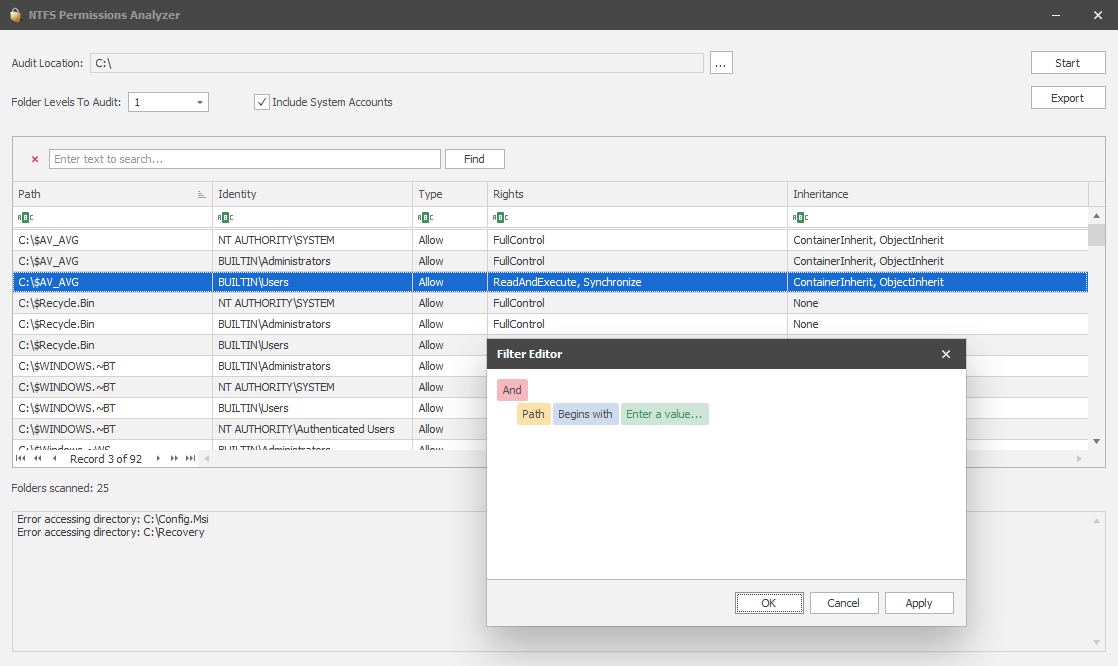Jump to last record in navigator
The image size is (1118, 666).
190,459
